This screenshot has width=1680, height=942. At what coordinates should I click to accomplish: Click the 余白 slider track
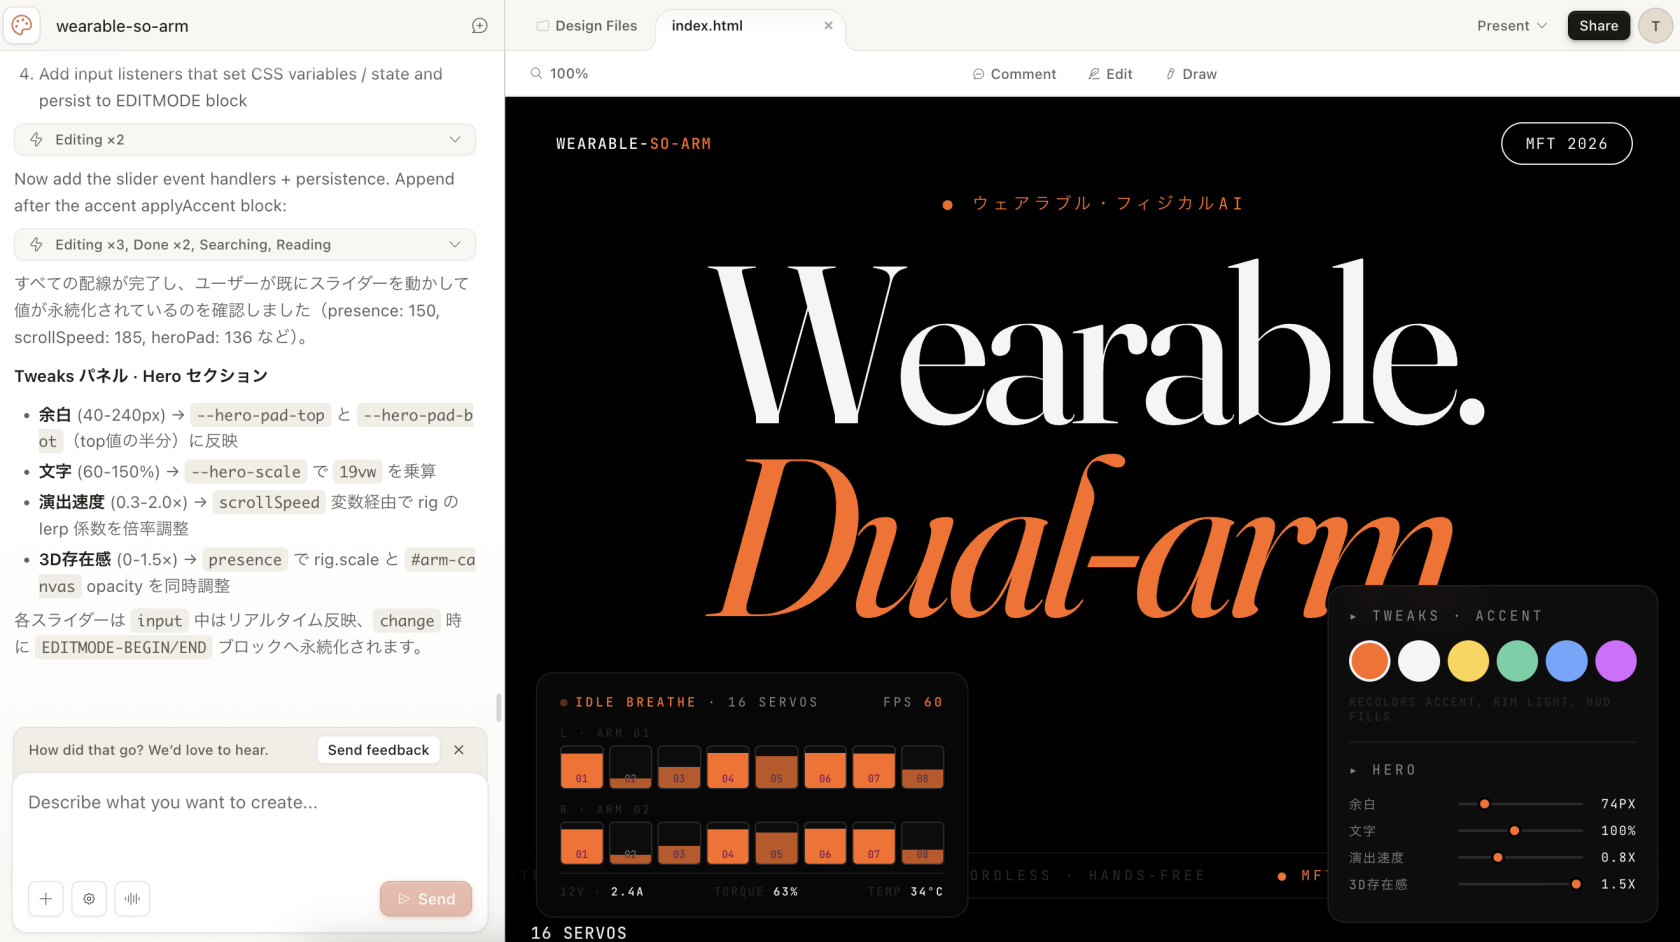(1520, 804)
